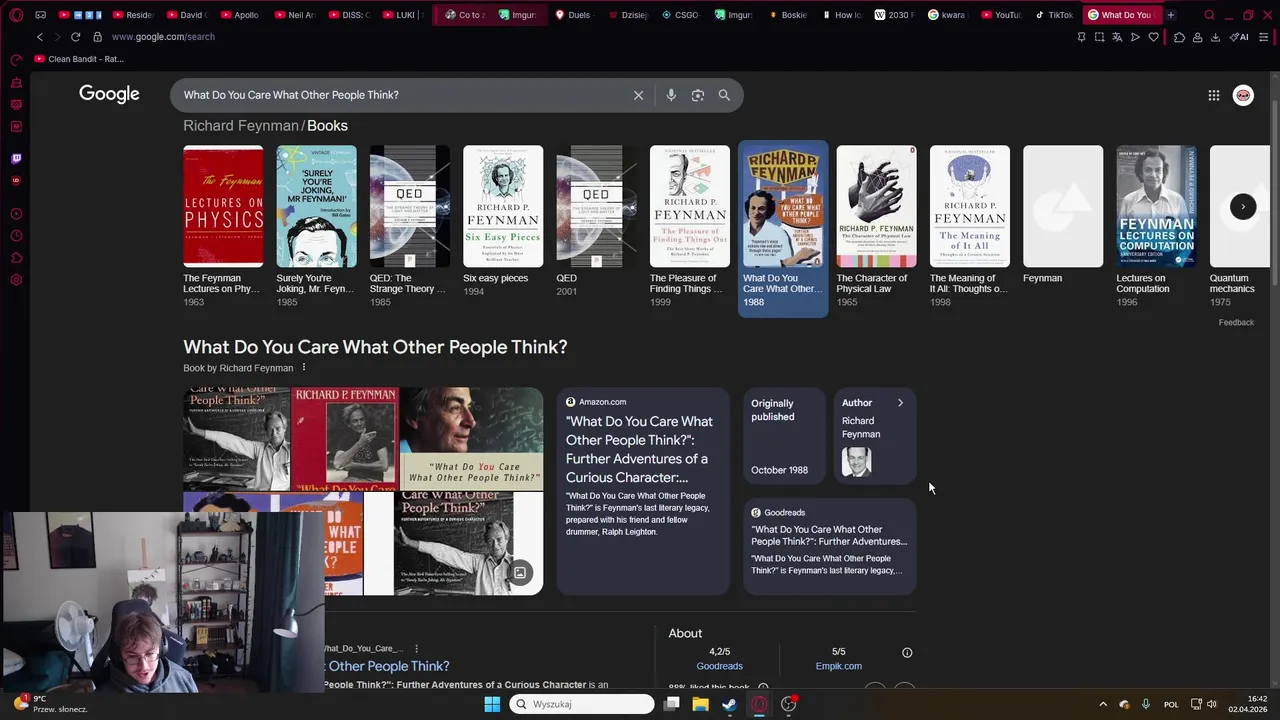Open Opera menu logo button
Screen dimensions: 1280x720
(16, 15)
